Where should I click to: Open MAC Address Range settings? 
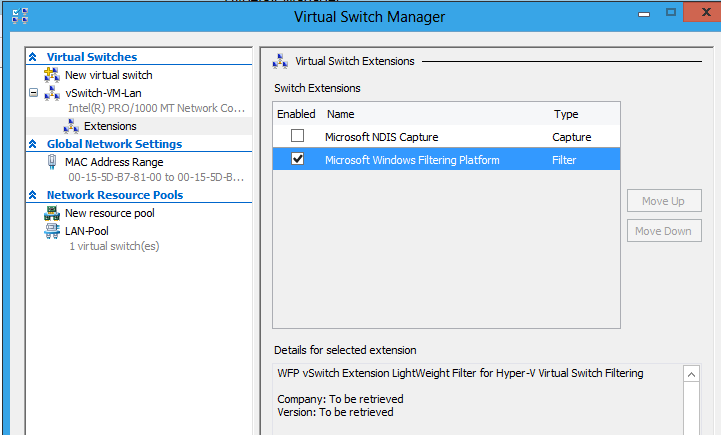pyautogui.click(x=114, y=162)
